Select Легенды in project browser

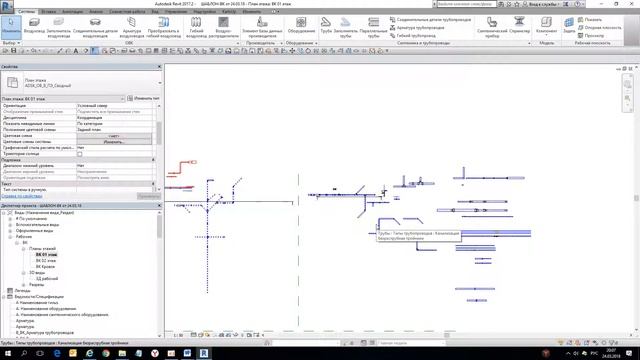coord(22,291)
